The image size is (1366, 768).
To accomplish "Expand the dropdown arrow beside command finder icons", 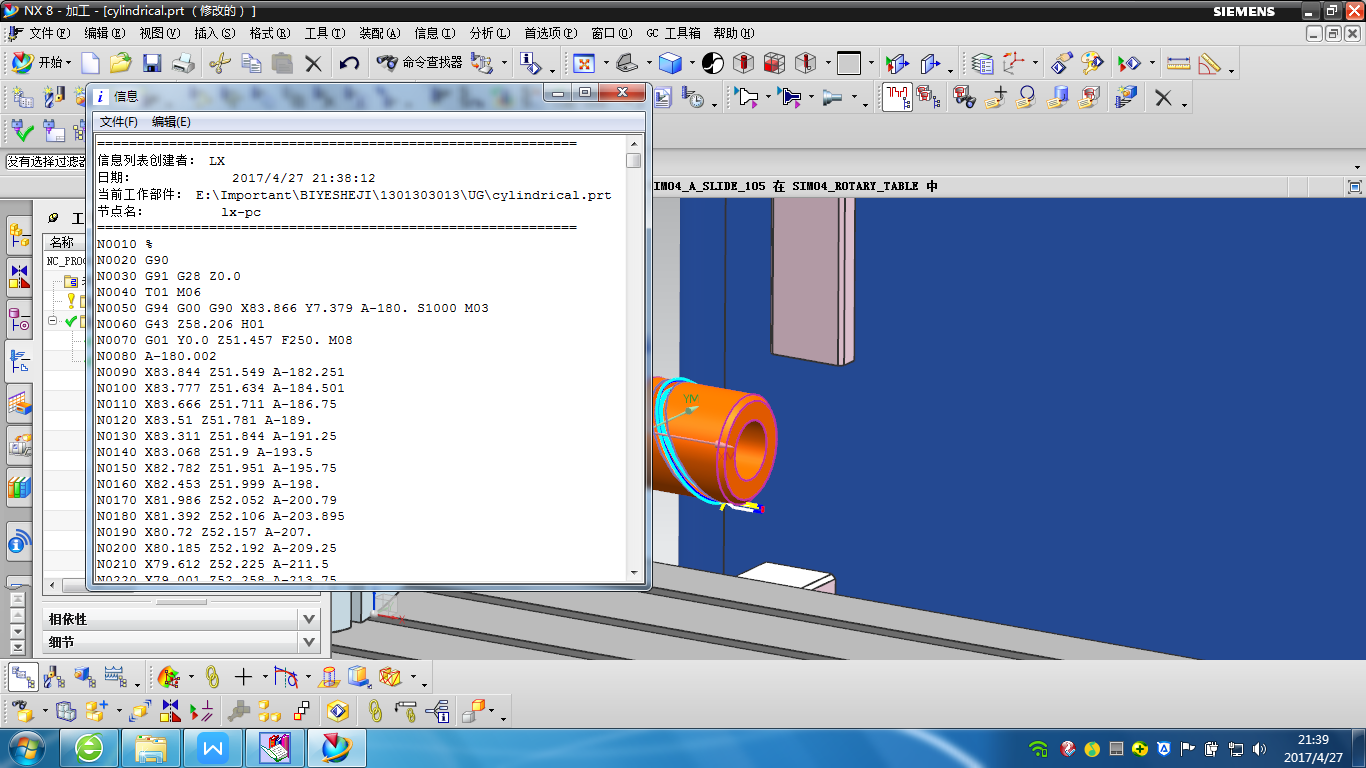I will click(x=504, y=63).
